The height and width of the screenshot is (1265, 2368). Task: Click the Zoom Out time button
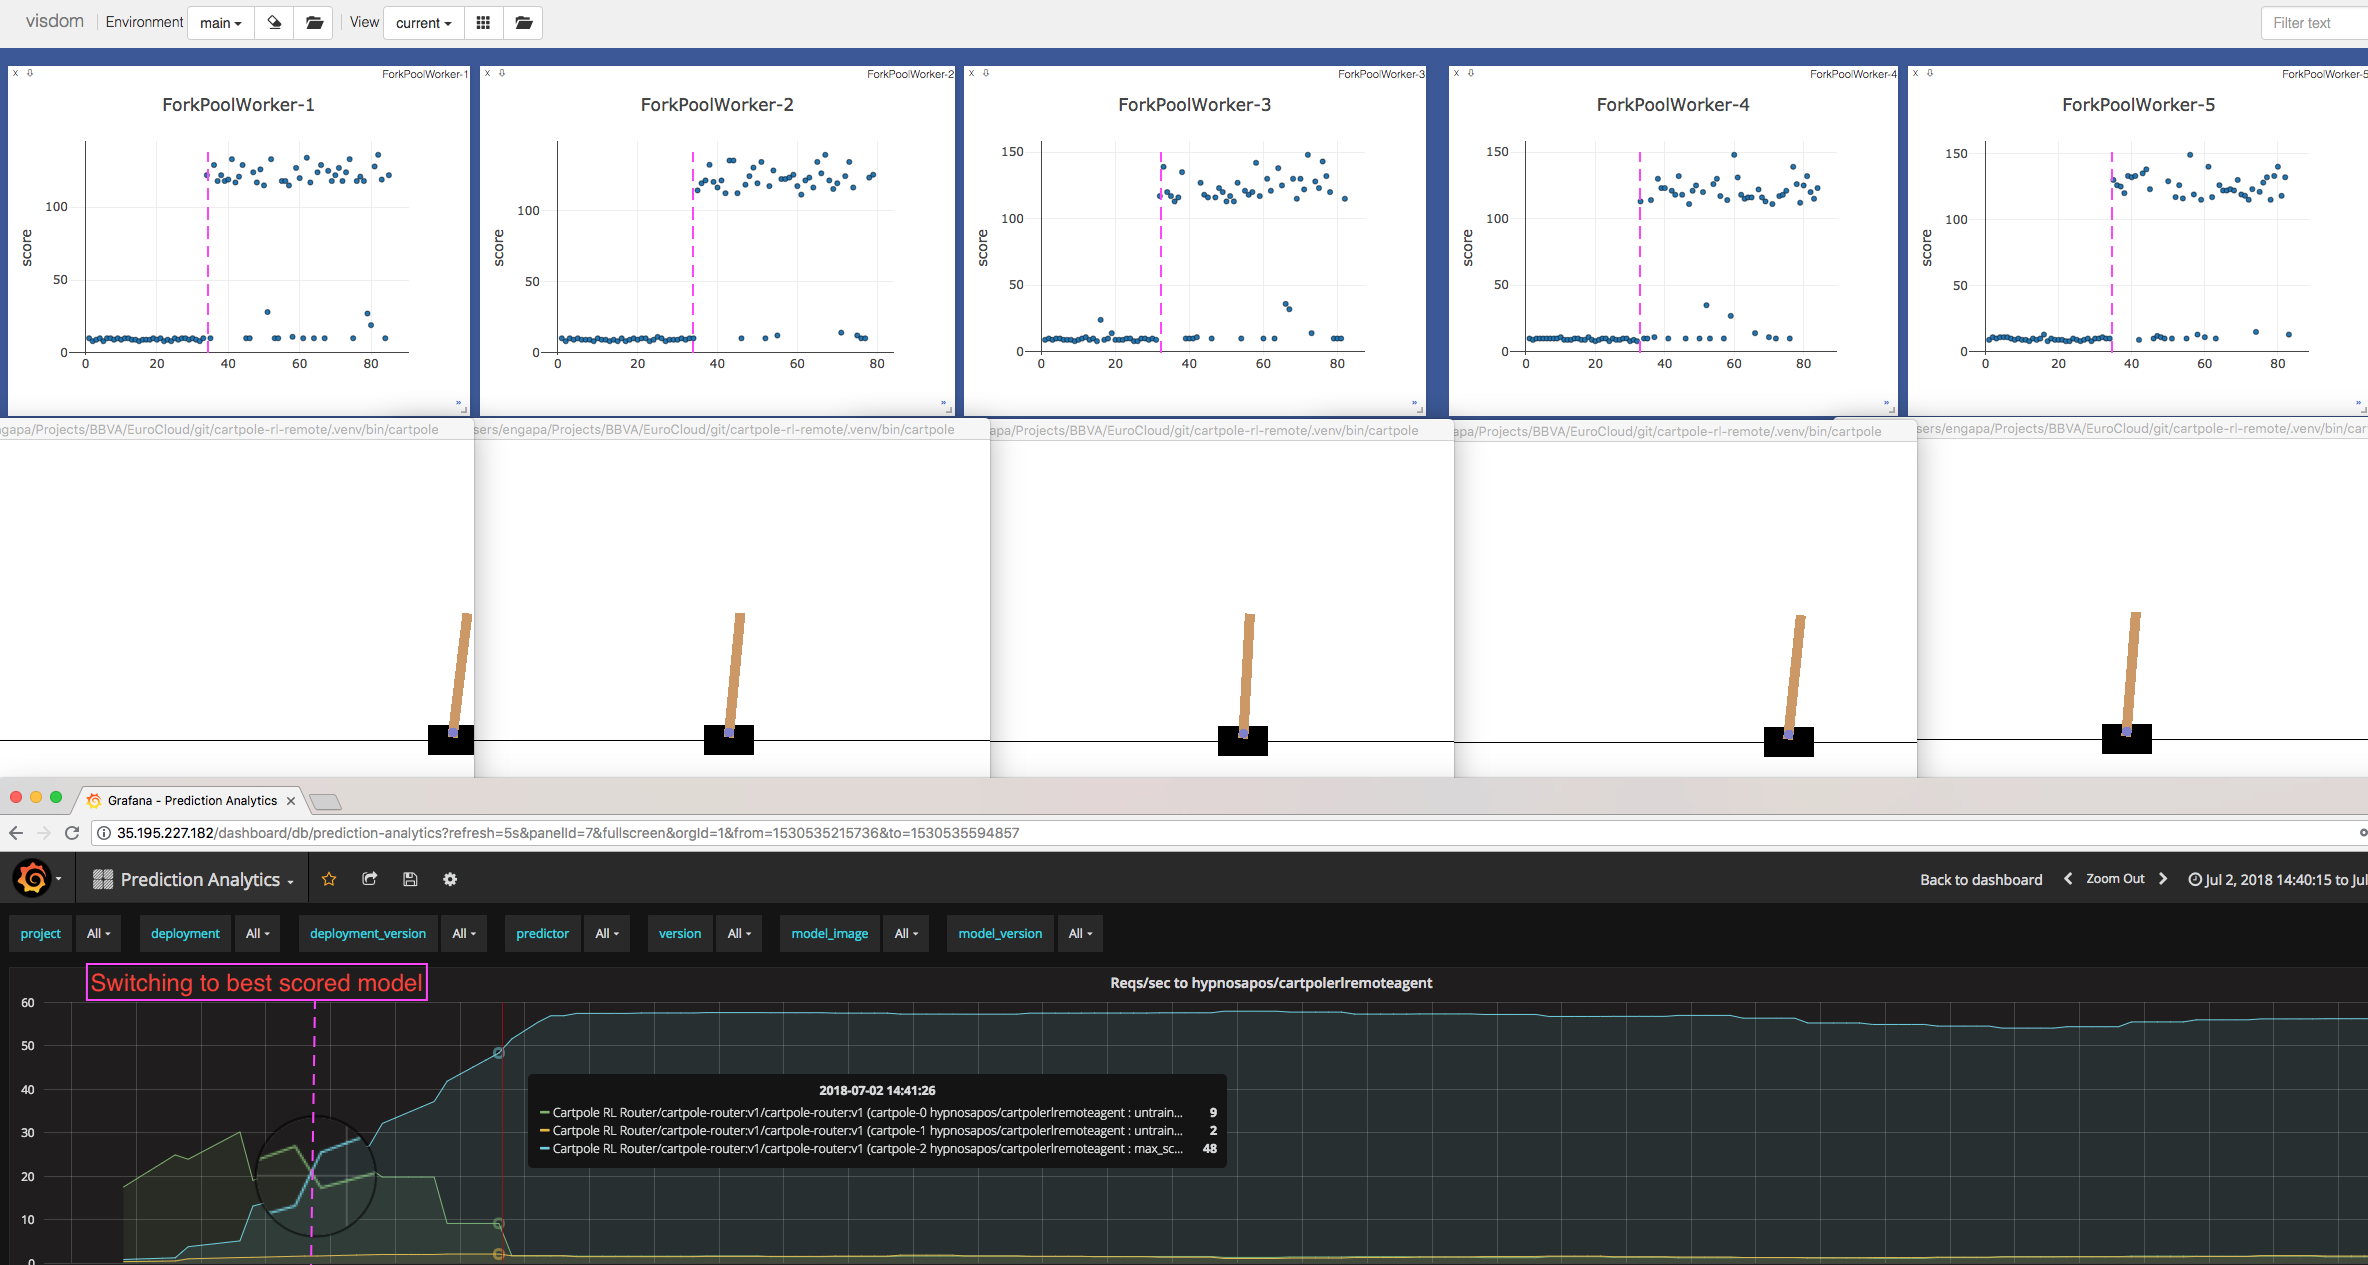point(2114,879)
